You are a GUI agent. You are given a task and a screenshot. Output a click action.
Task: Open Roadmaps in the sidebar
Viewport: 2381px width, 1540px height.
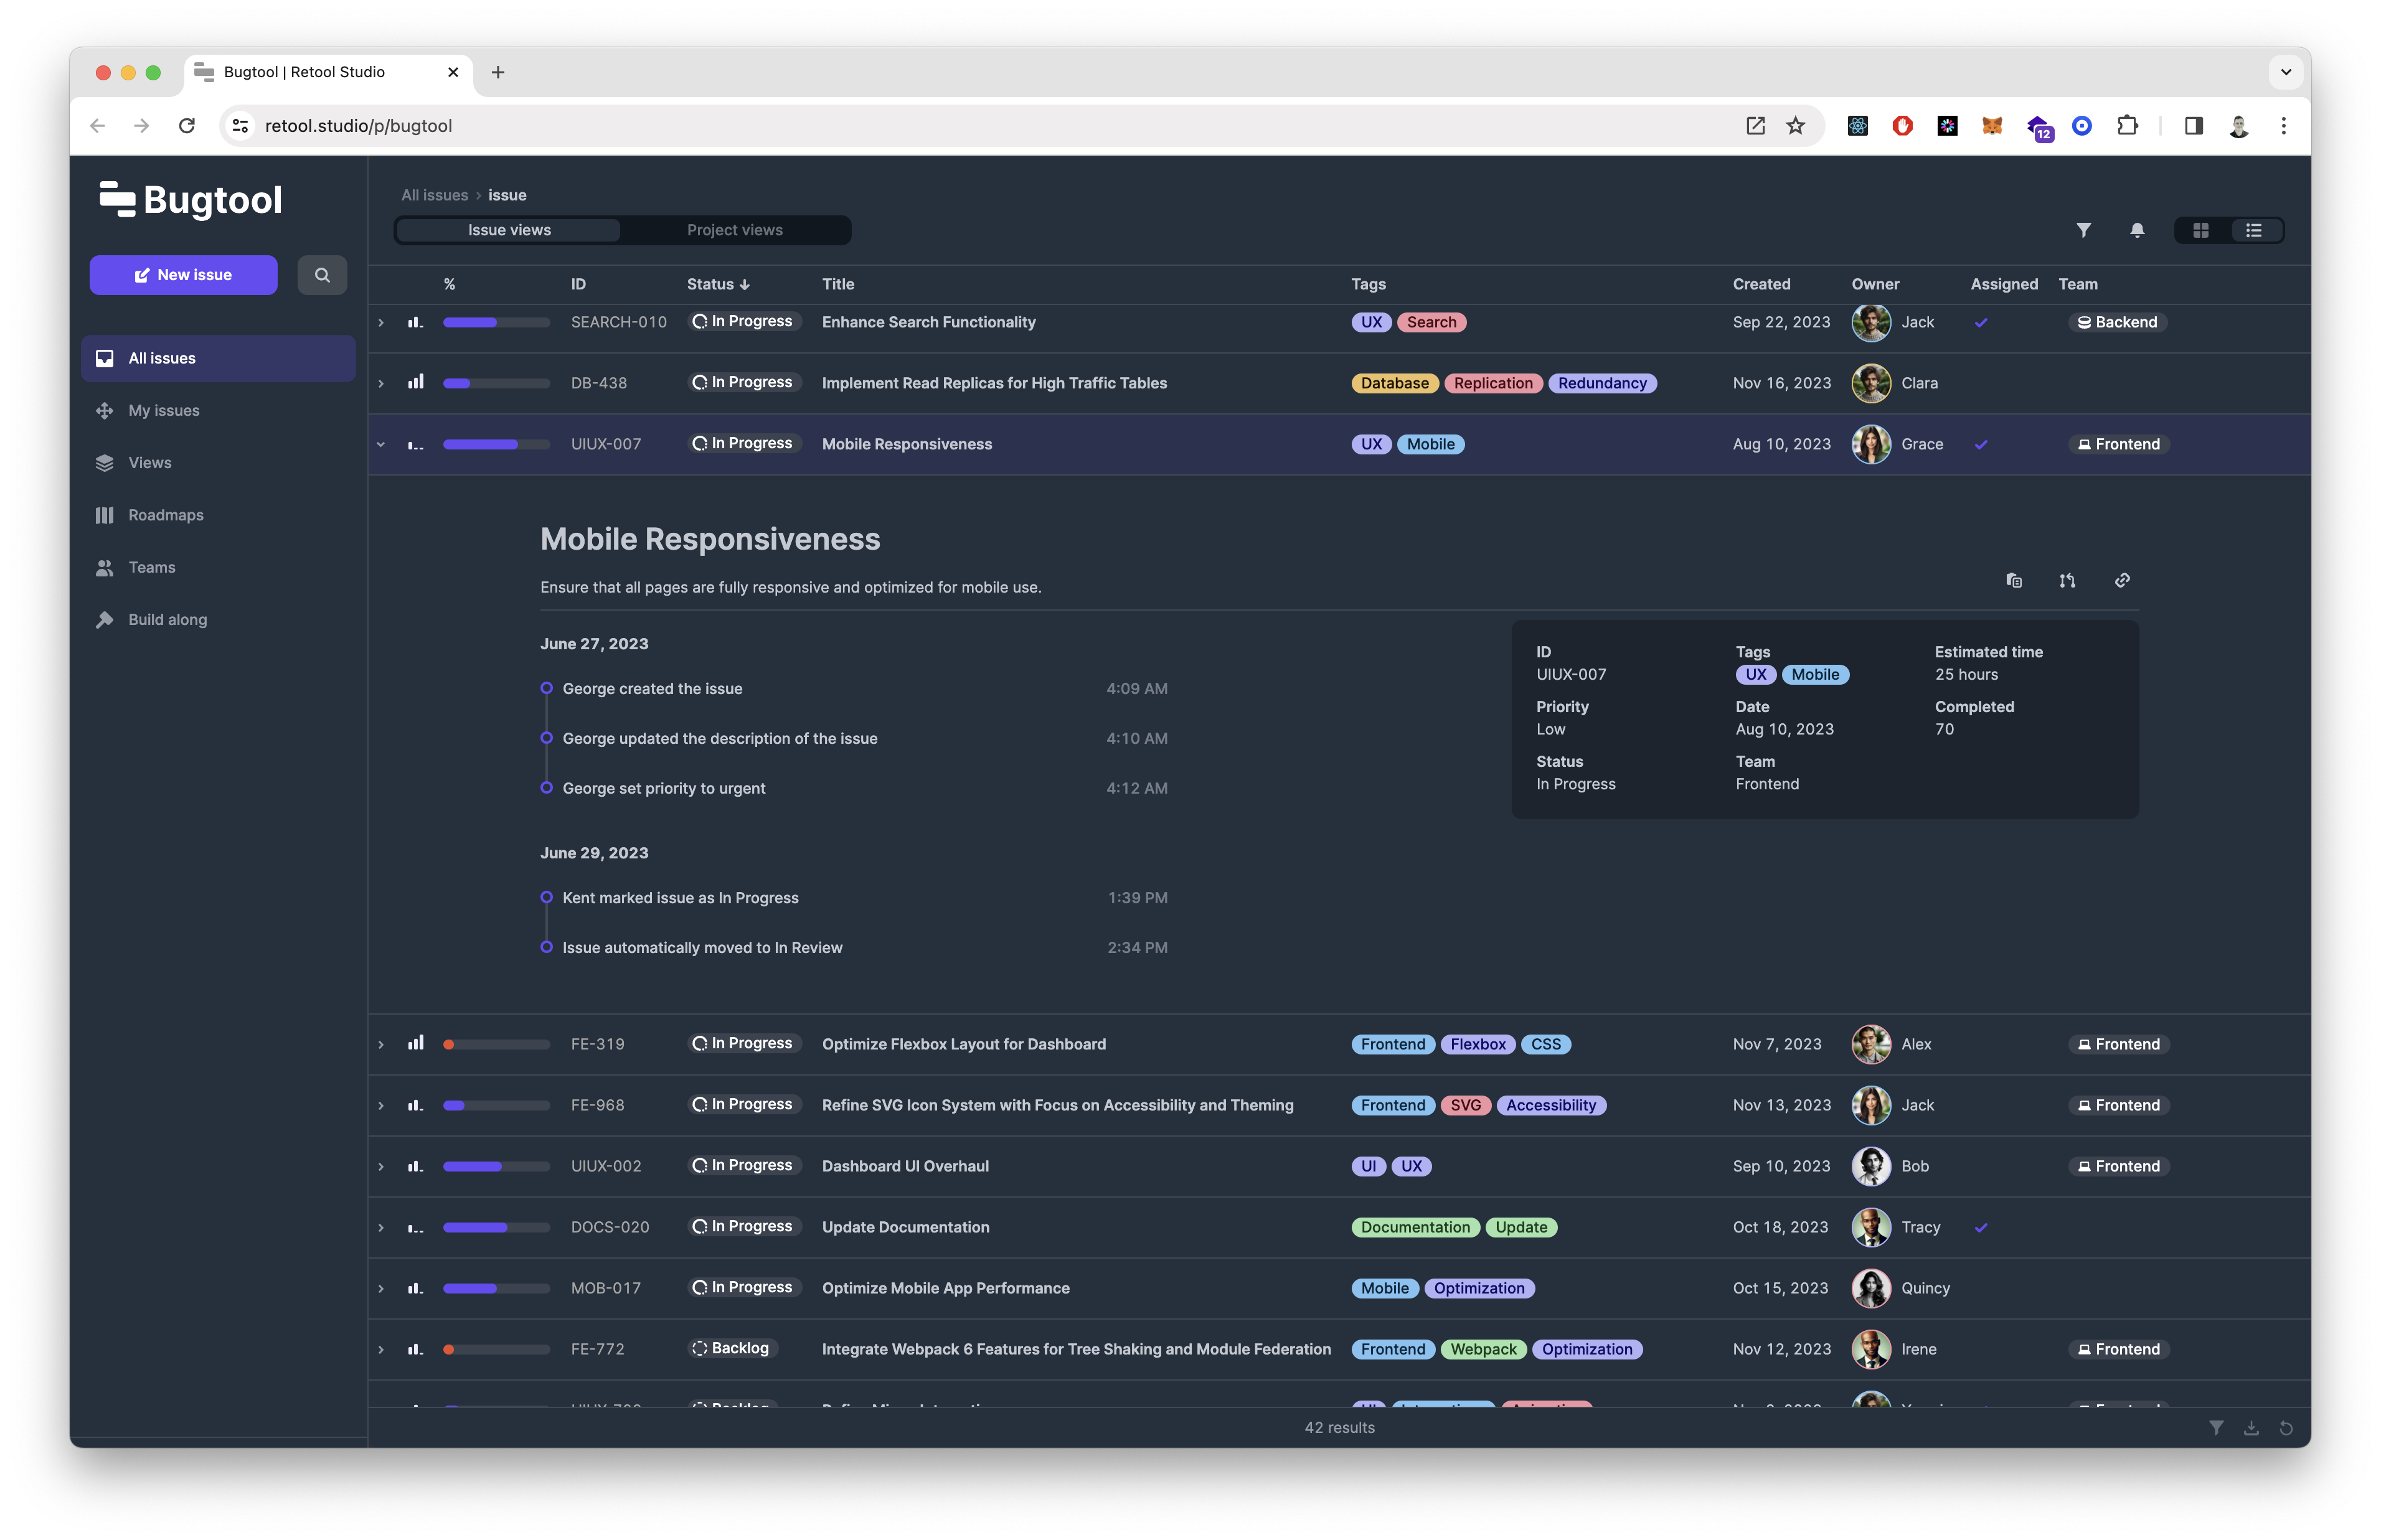coord(165,515)
